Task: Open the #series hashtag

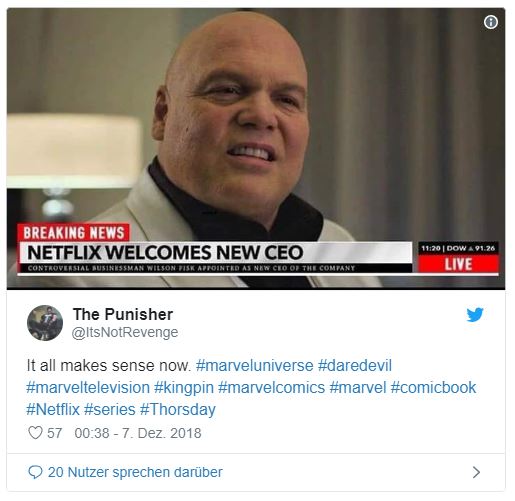Action: tap(110, 409)
